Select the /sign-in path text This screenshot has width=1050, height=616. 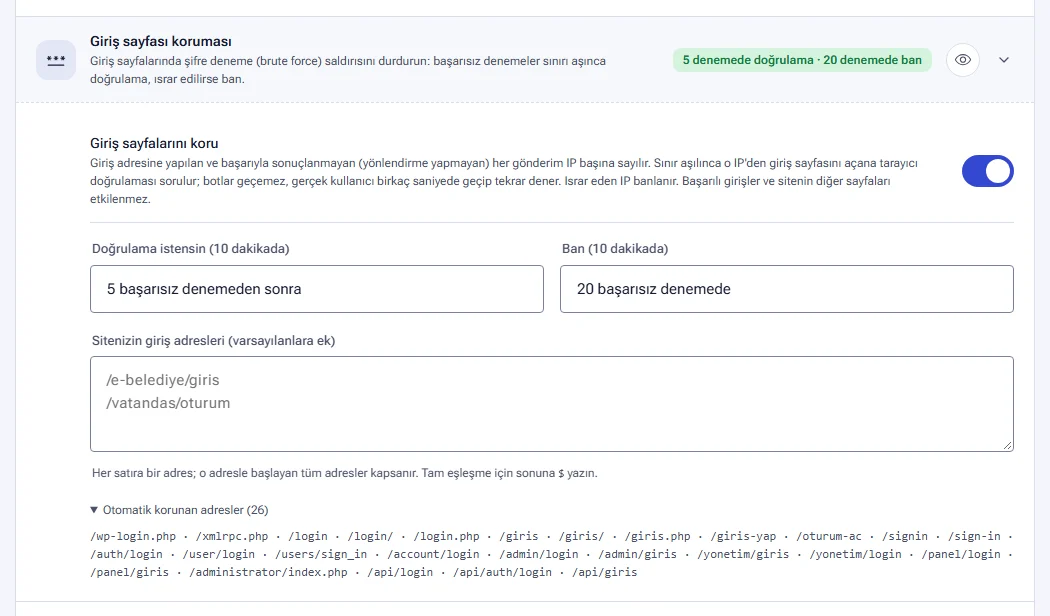coord(974,536)
